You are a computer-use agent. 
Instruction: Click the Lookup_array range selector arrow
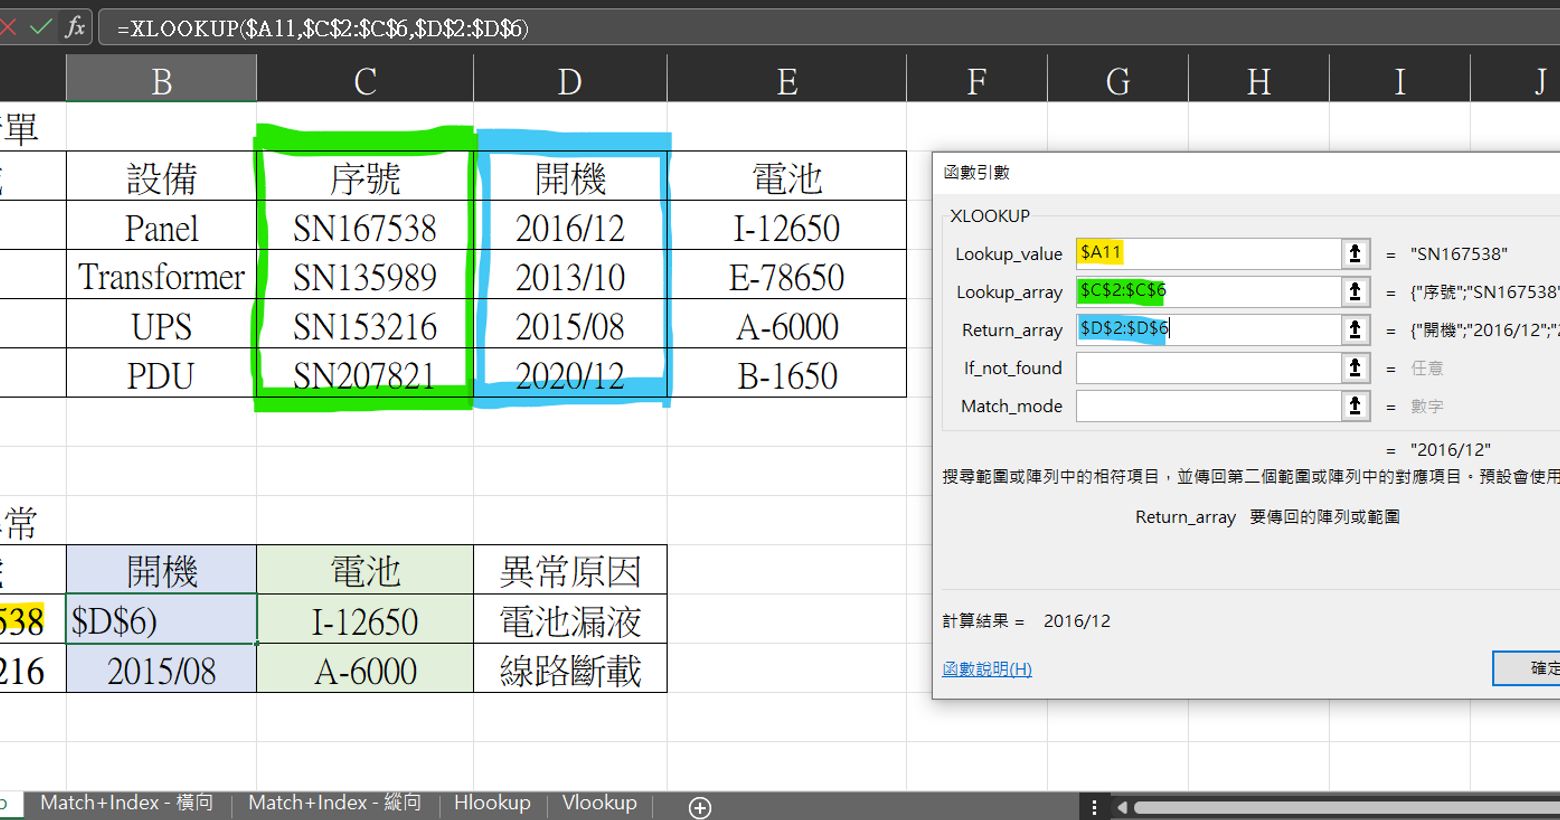point(1354,292)
